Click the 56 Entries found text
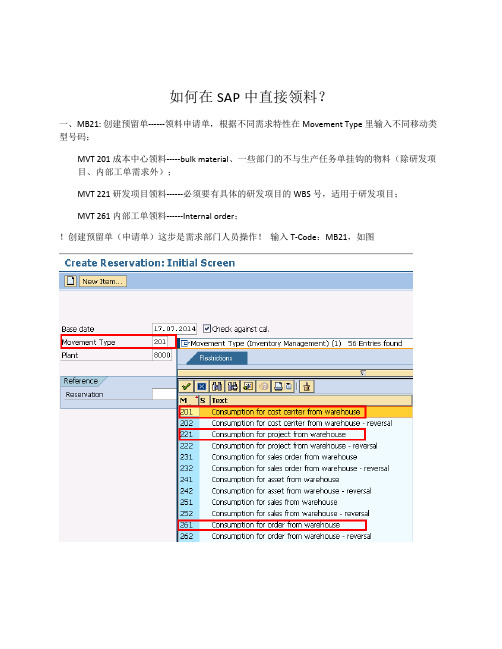 tap(375, 343)
